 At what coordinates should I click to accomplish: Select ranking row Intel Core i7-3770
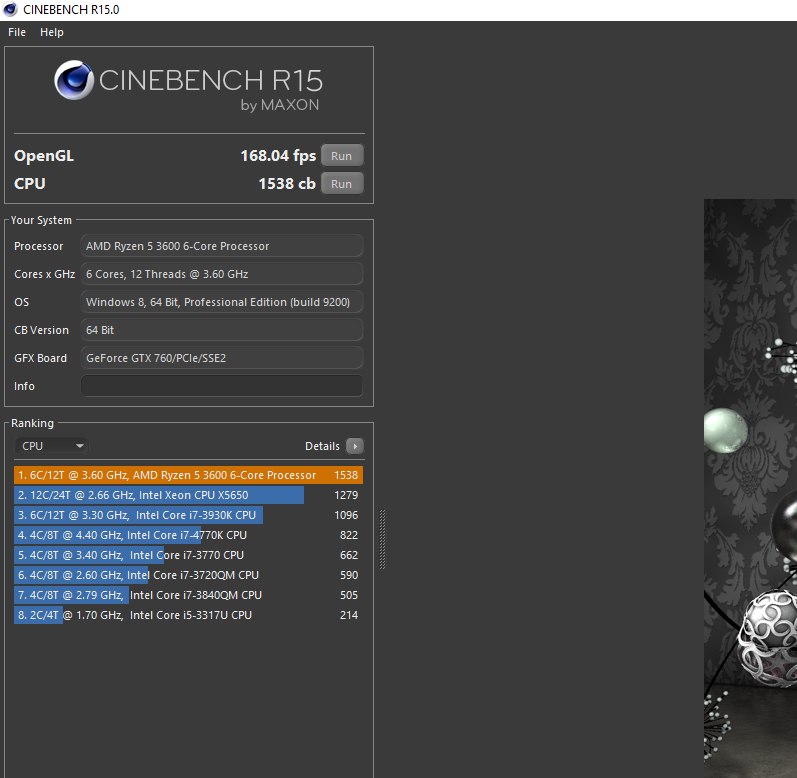(x=189, y=555)
